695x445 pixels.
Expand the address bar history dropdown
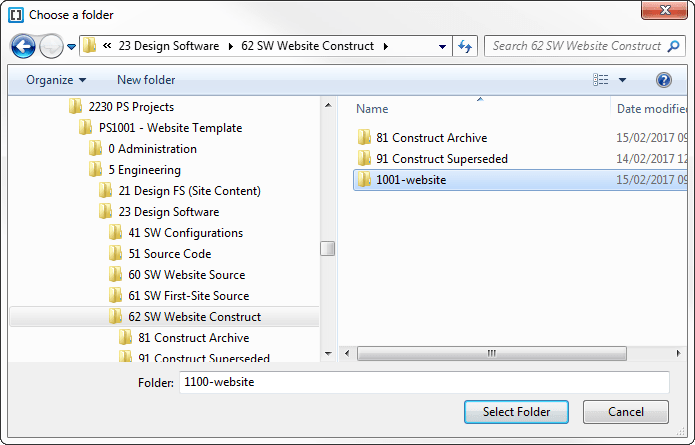442,47
